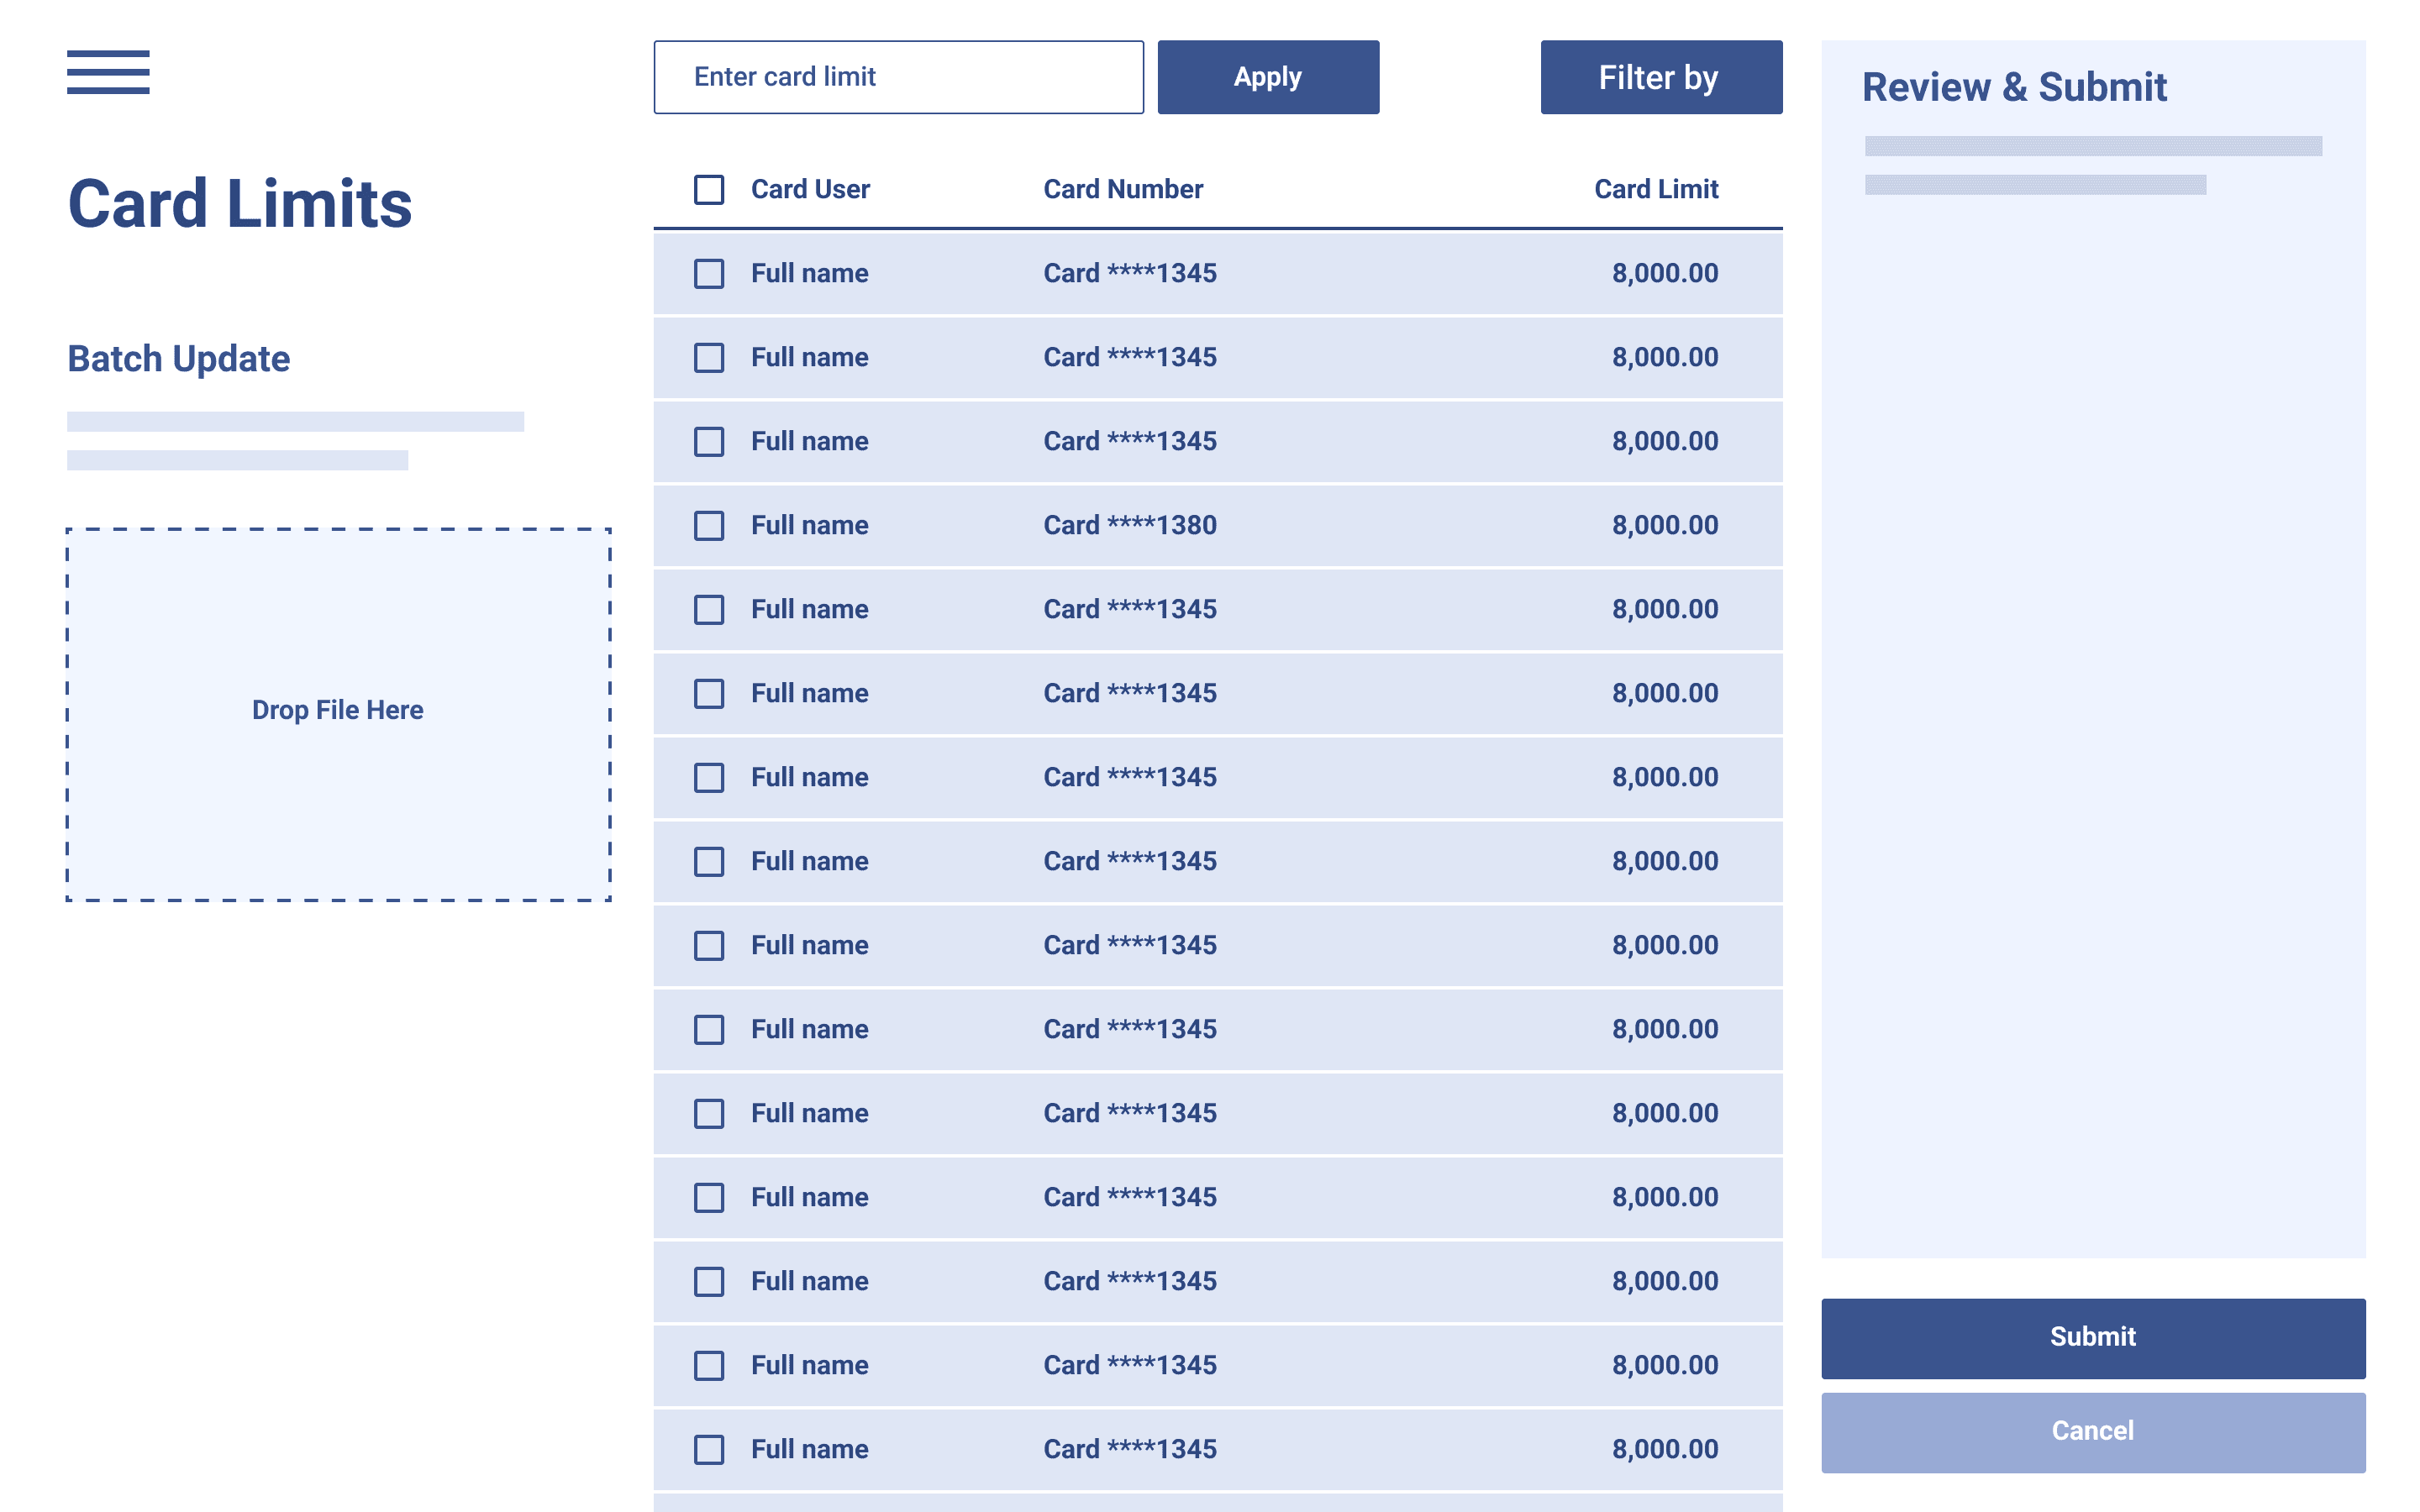
Task: Click the Batch Update section heading
Action: tap(178, 358)
